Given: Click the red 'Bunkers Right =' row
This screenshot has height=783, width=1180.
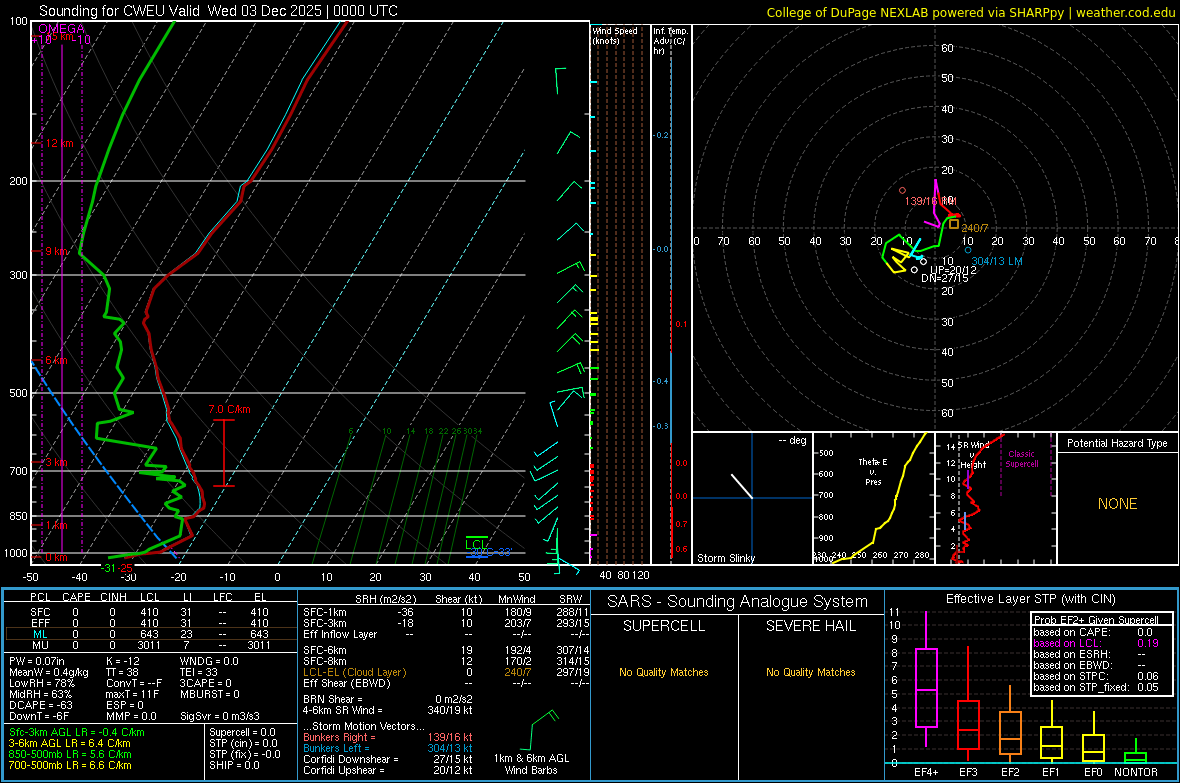Looking at the screenshot, I should point(388,737).
